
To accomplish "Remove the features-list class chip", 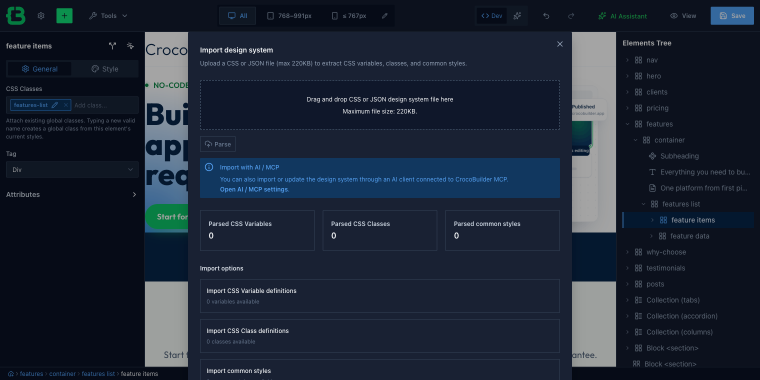I will click(66, 105).
